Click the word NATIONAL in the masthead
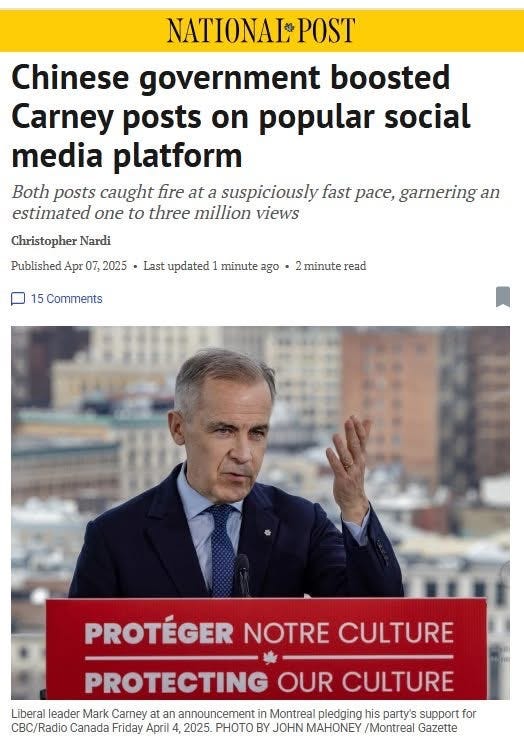This screenshot has height=750, width=524. tap(226, 30)
